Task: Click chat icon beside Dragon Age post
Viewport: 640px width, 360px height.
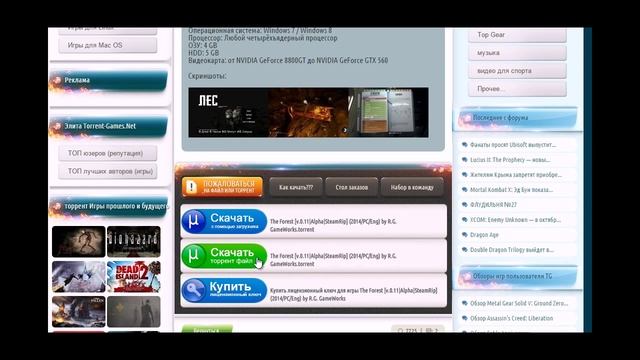Action: point(464,235)
